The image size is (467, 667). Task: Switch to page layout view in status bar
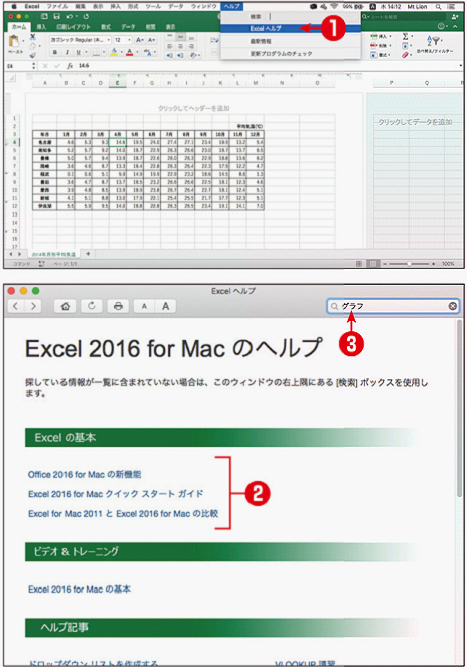tap(373, 264)
